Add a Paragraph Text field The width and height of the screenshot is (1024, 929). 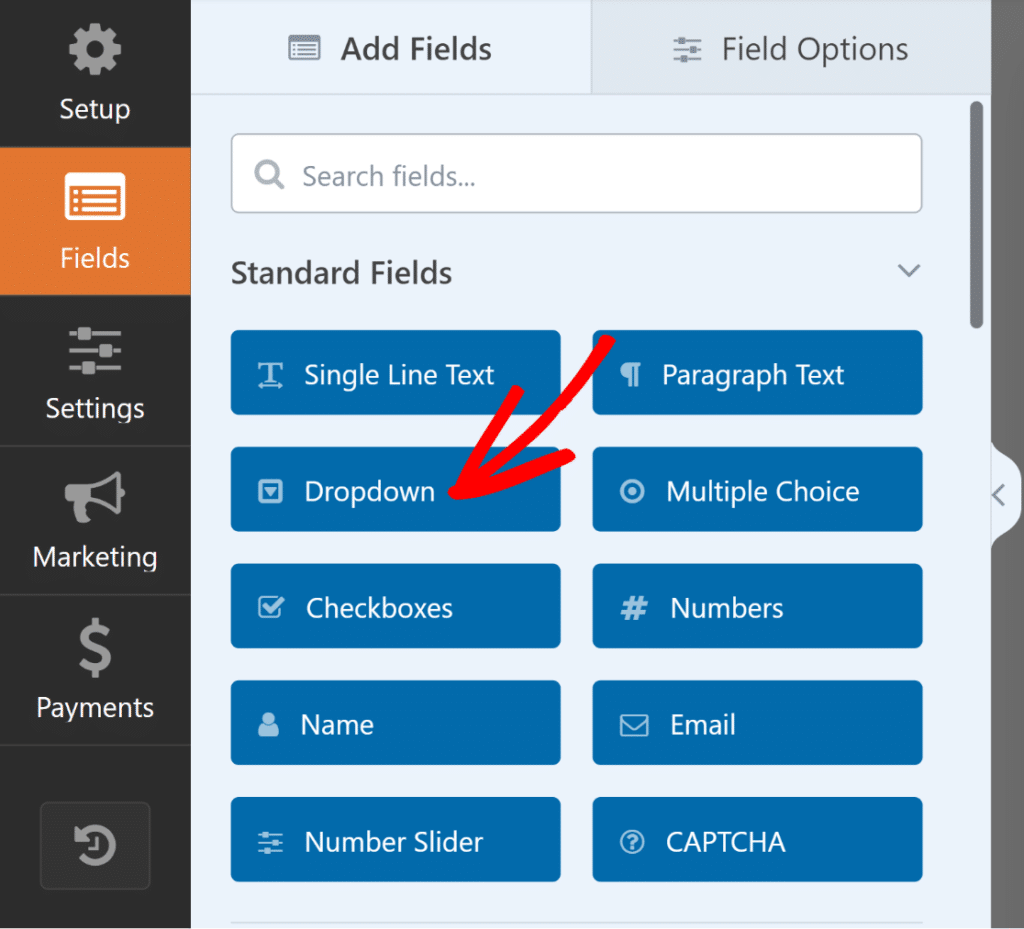tap(757, 373)
